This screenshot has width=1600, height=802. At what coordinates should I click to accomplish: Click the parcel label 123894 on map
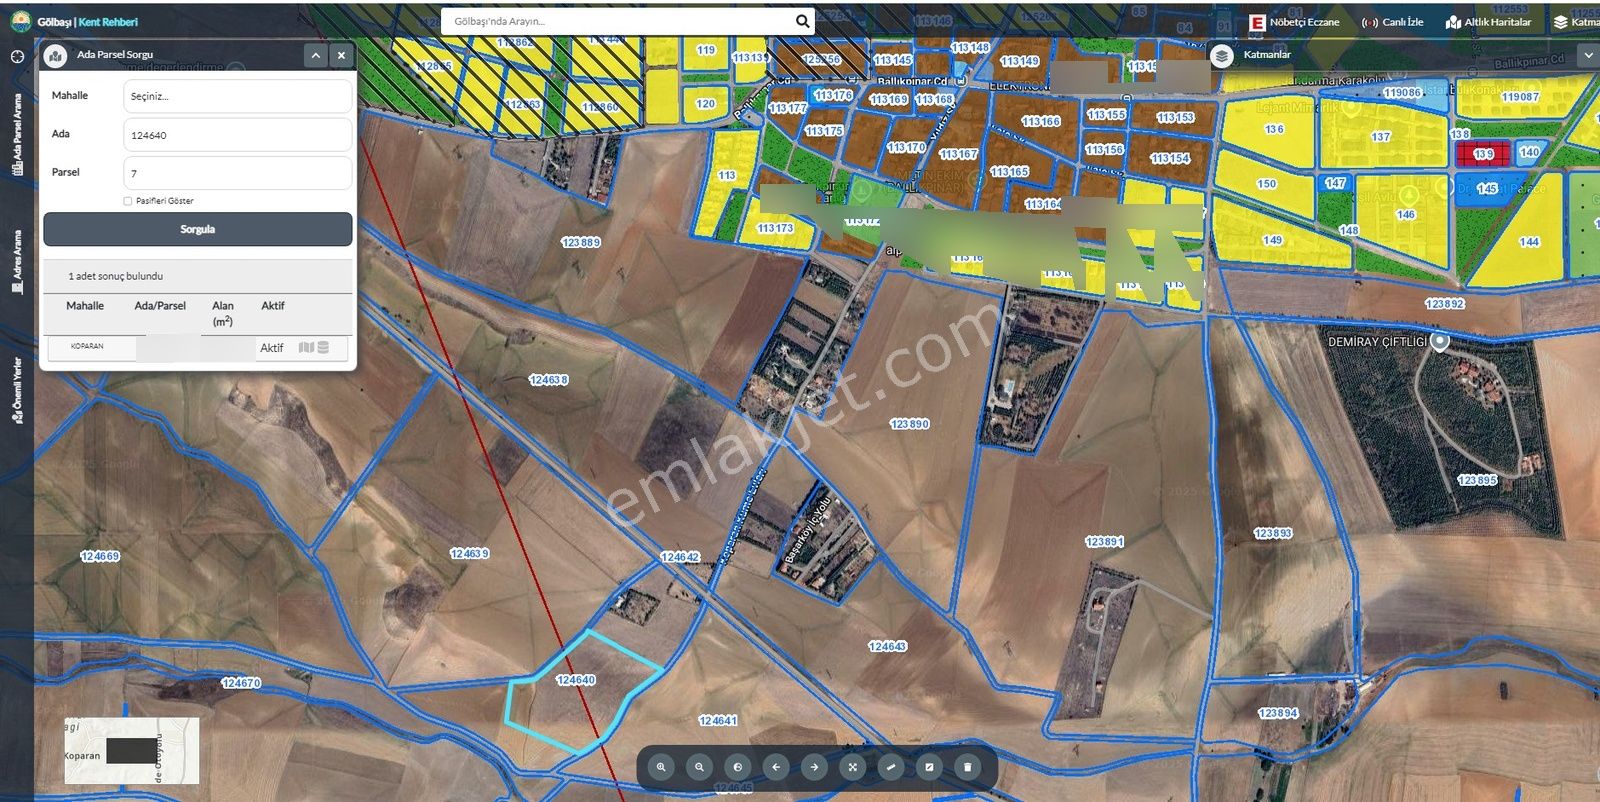pos(1279,713)
